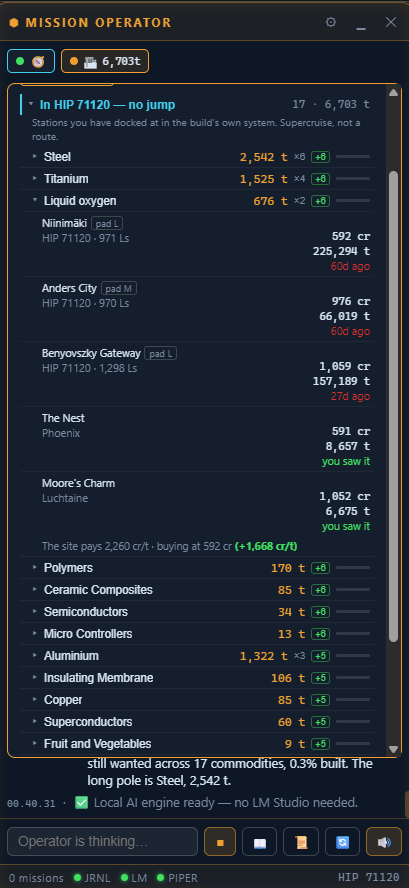Open the book icon button
This screenshot has width=409, height=888.
coord(259,842)
